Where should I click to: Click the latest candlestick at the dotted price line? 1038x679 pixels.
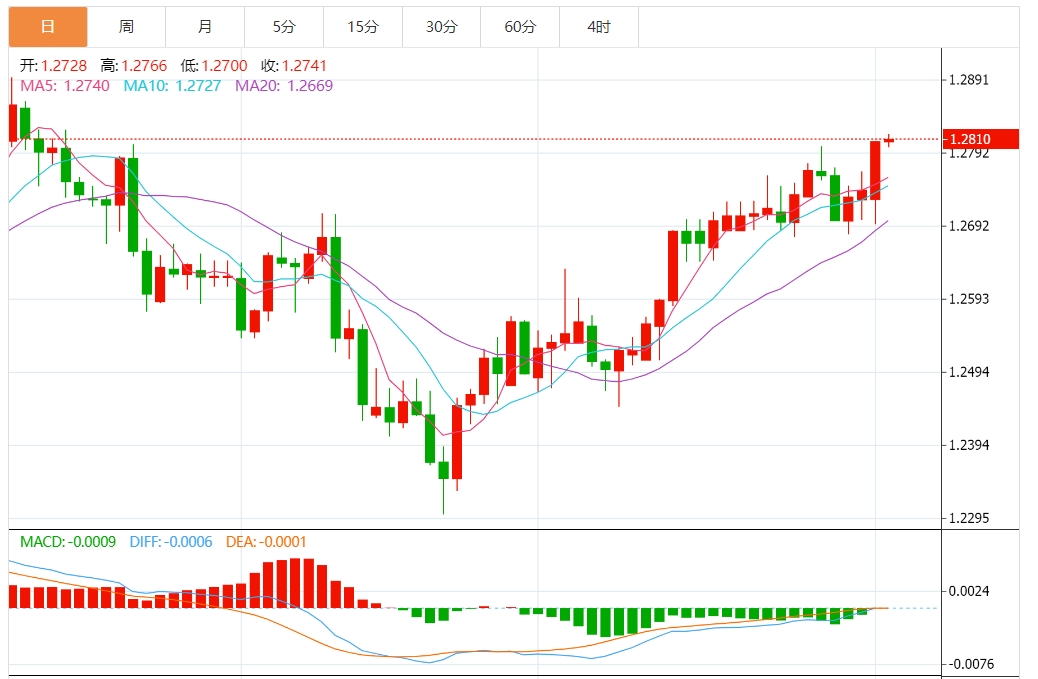coord(888,140)
